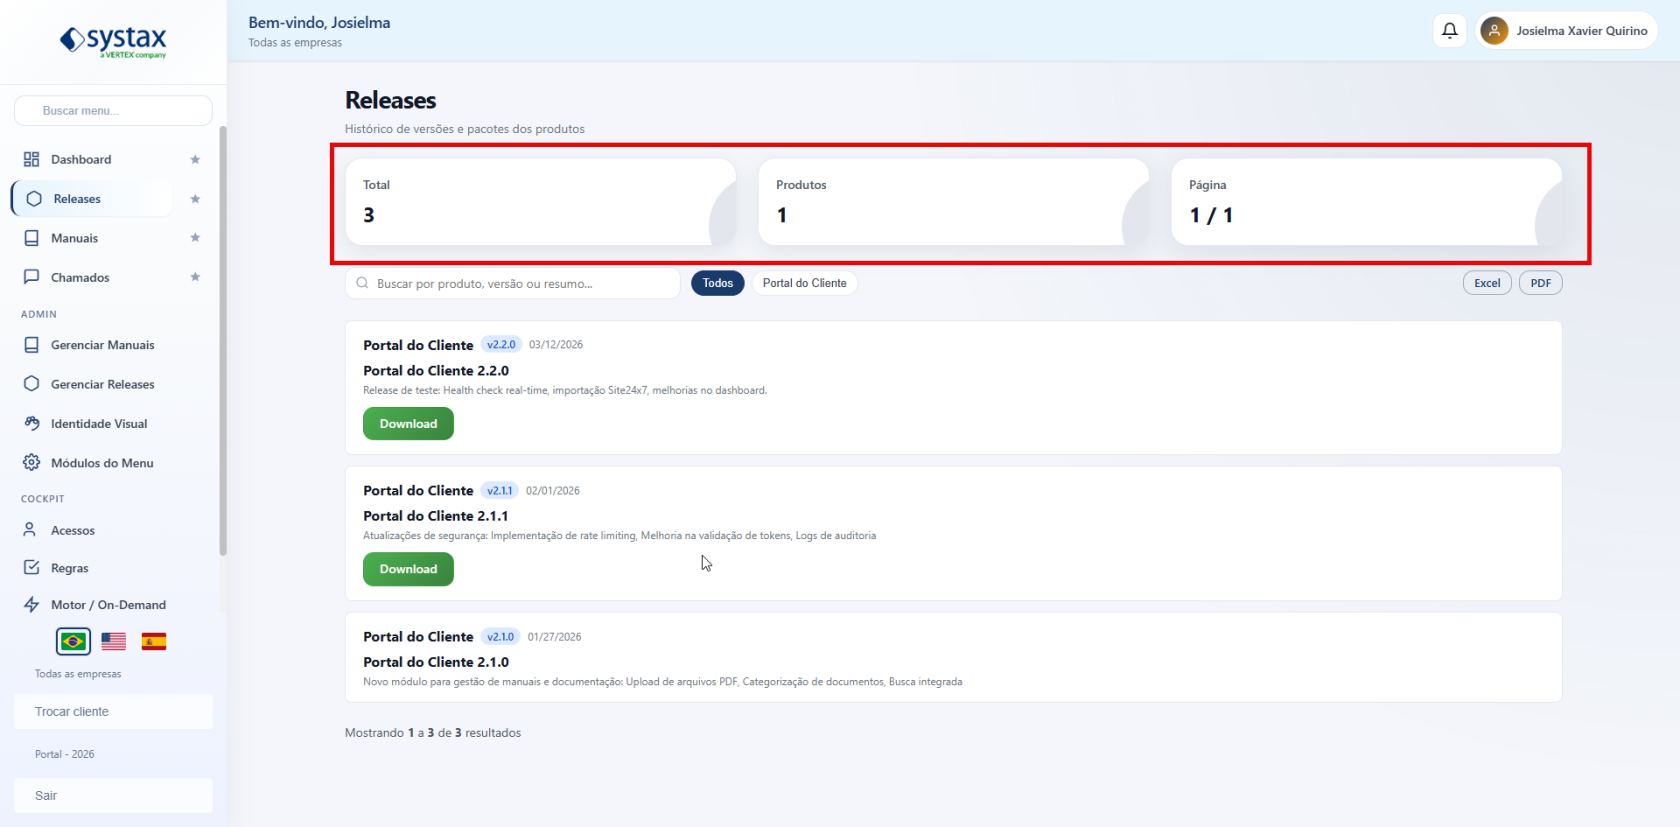Viewport: 1680px width, 827px height.
Task: Click the 'Release de teste' summary of version 2.2.0
Action: 565,390
